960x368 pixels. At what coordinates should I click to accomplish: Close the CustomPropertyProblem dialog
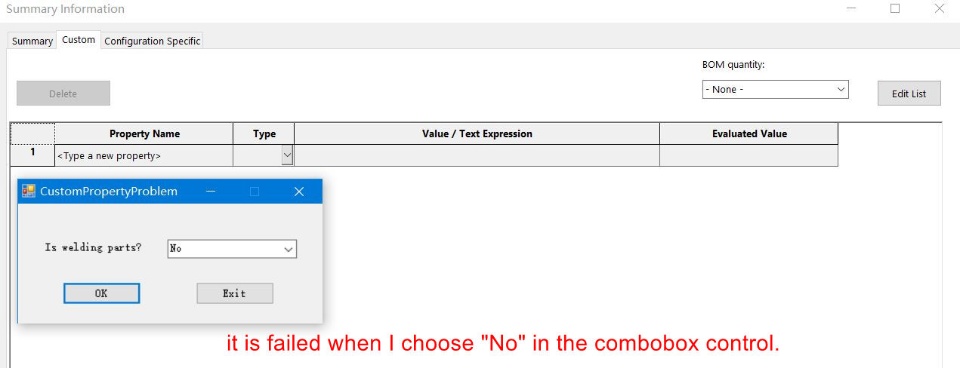pos(299,192)
